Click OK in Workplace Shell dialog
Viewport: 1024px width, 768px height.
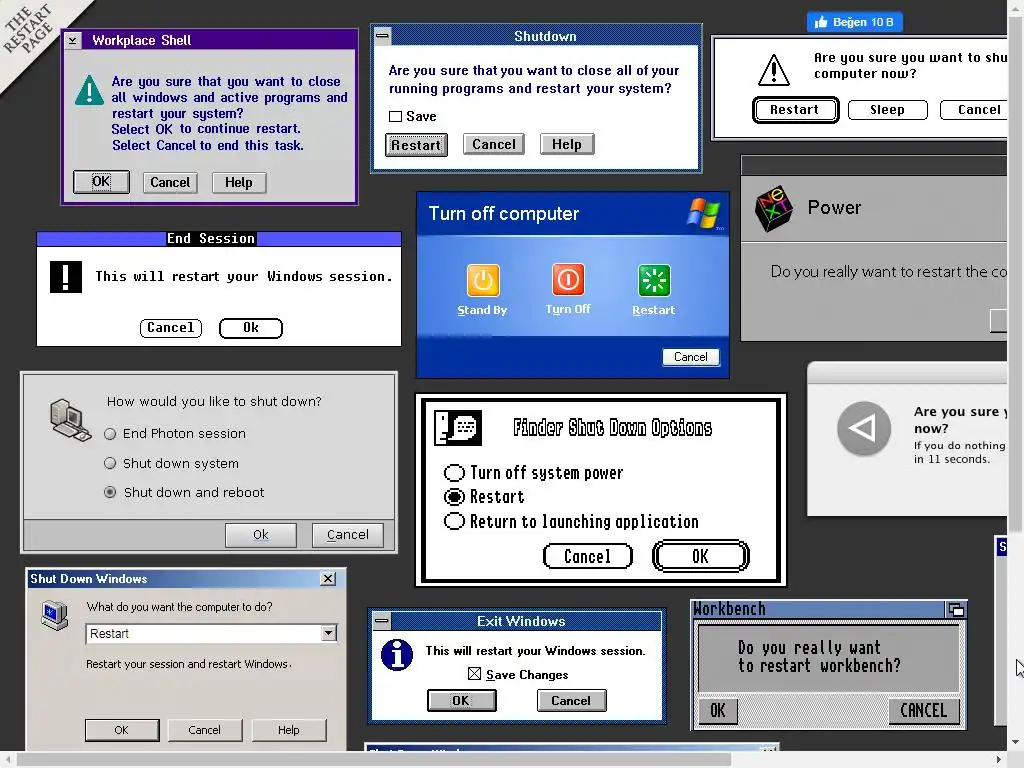pyautogui.click(x=101, y=182)
